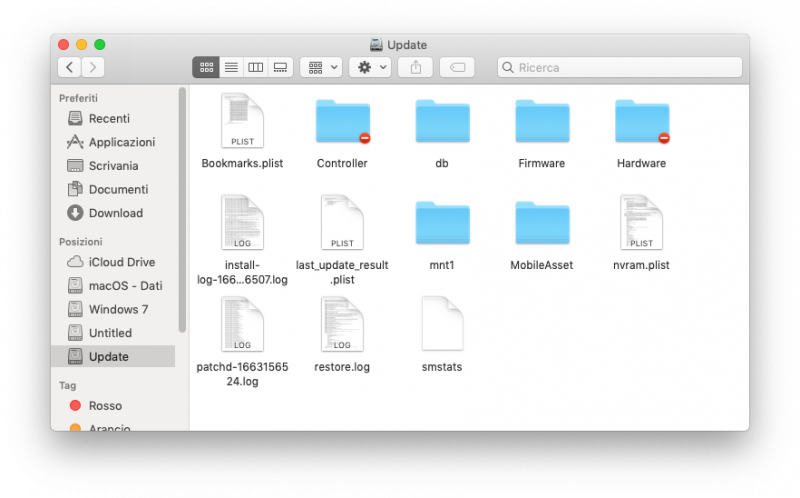
Task: Focus the Ricerca search field
Action: click(x=619, y=67)
